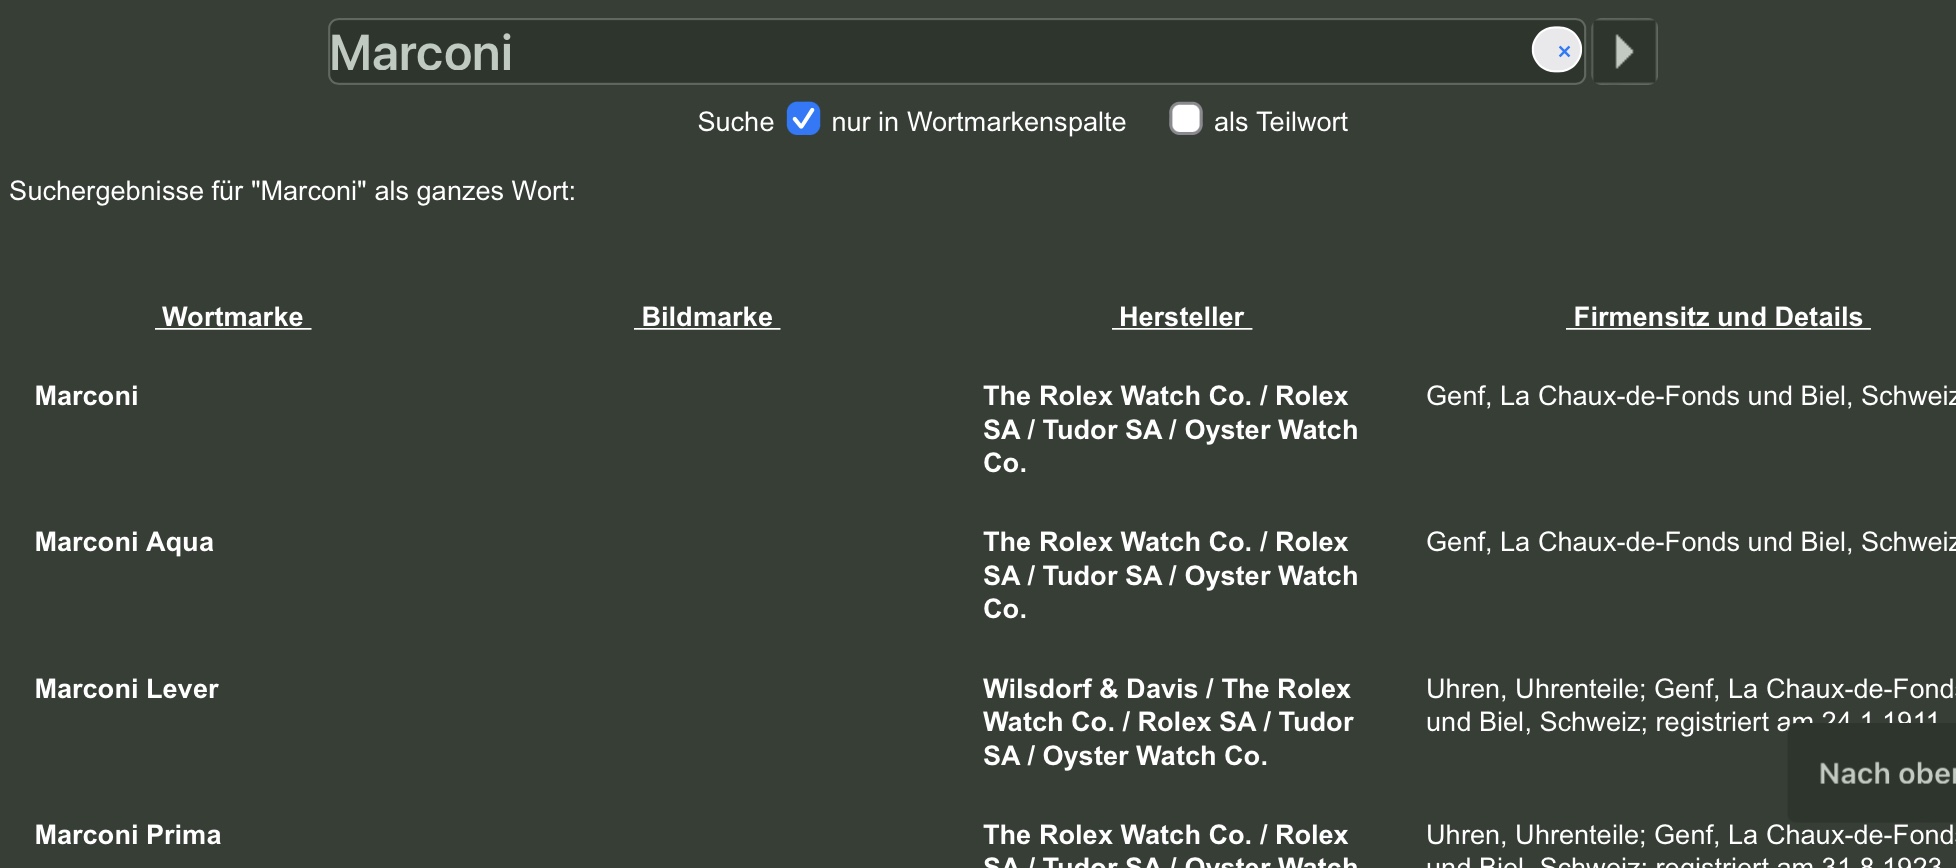1956x868 pixels.
Task: Sort by the Bildmarke column header
Action: pos(707,317)
